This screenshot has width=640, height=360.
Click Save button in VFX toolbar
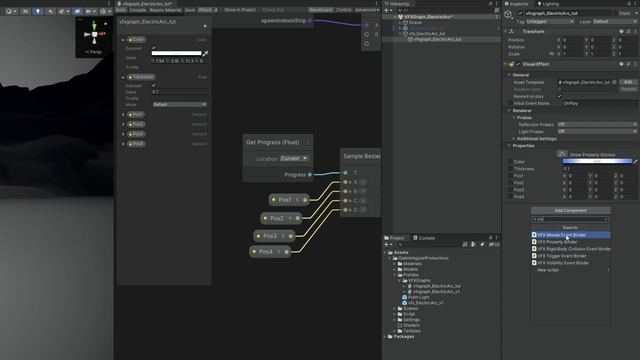[190, 10]
